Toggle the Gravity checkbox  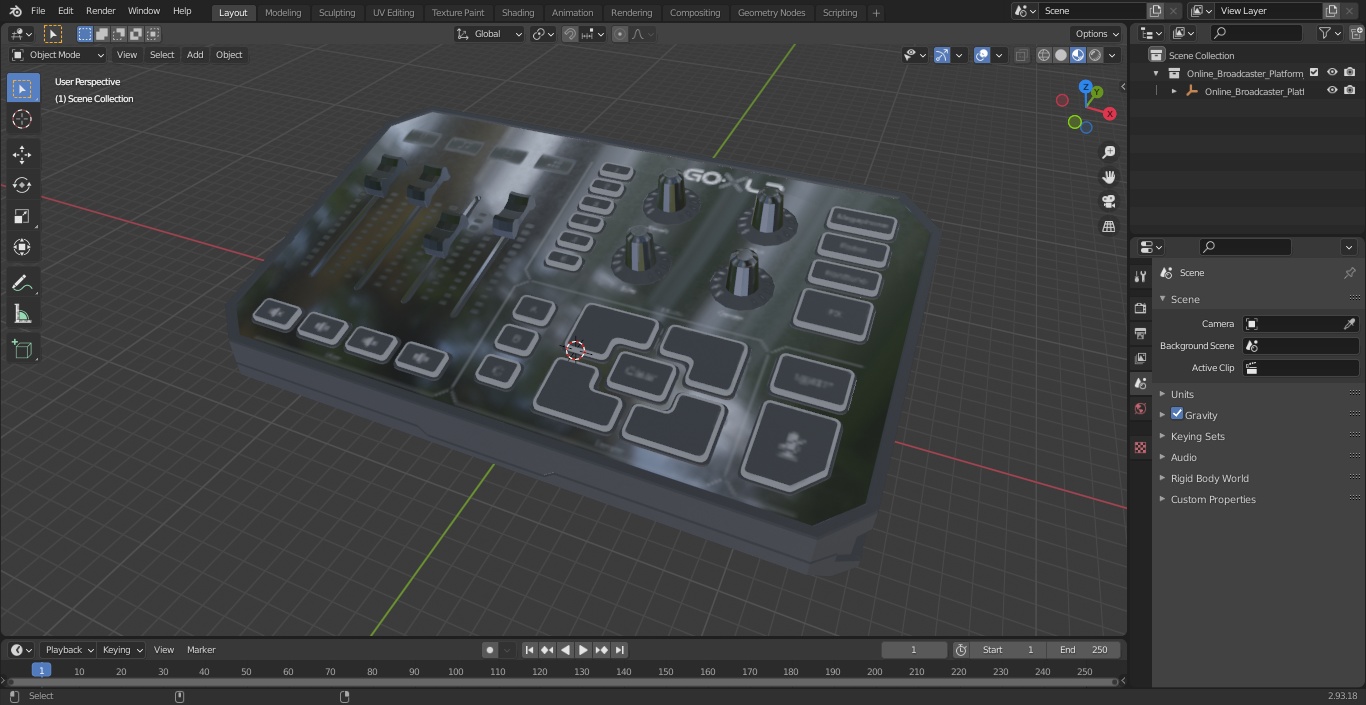(1177, 414)
